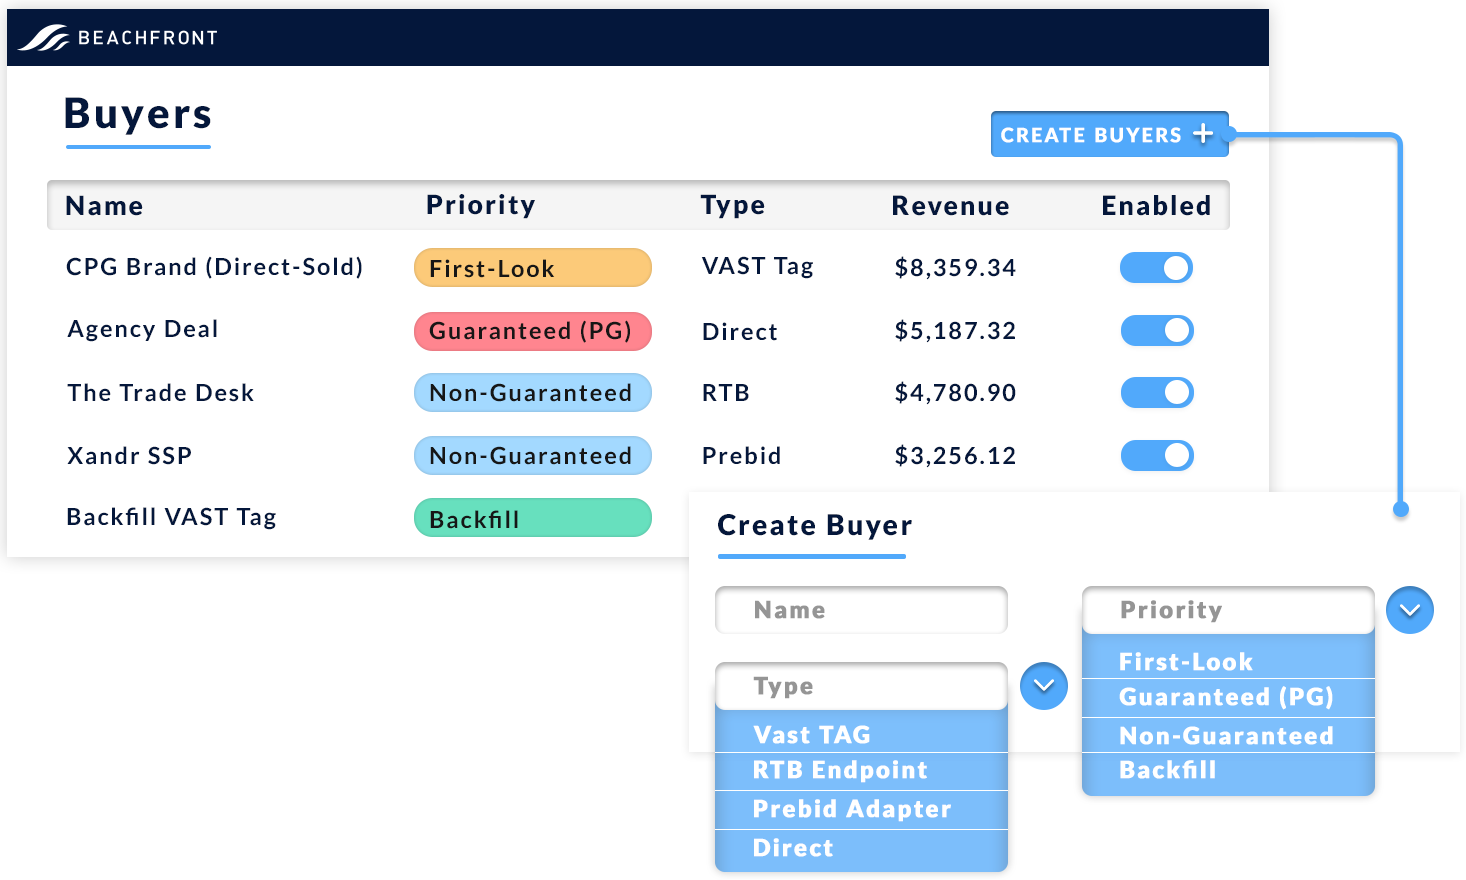
Task: Click the Name input field
Action: click(861, 610)
